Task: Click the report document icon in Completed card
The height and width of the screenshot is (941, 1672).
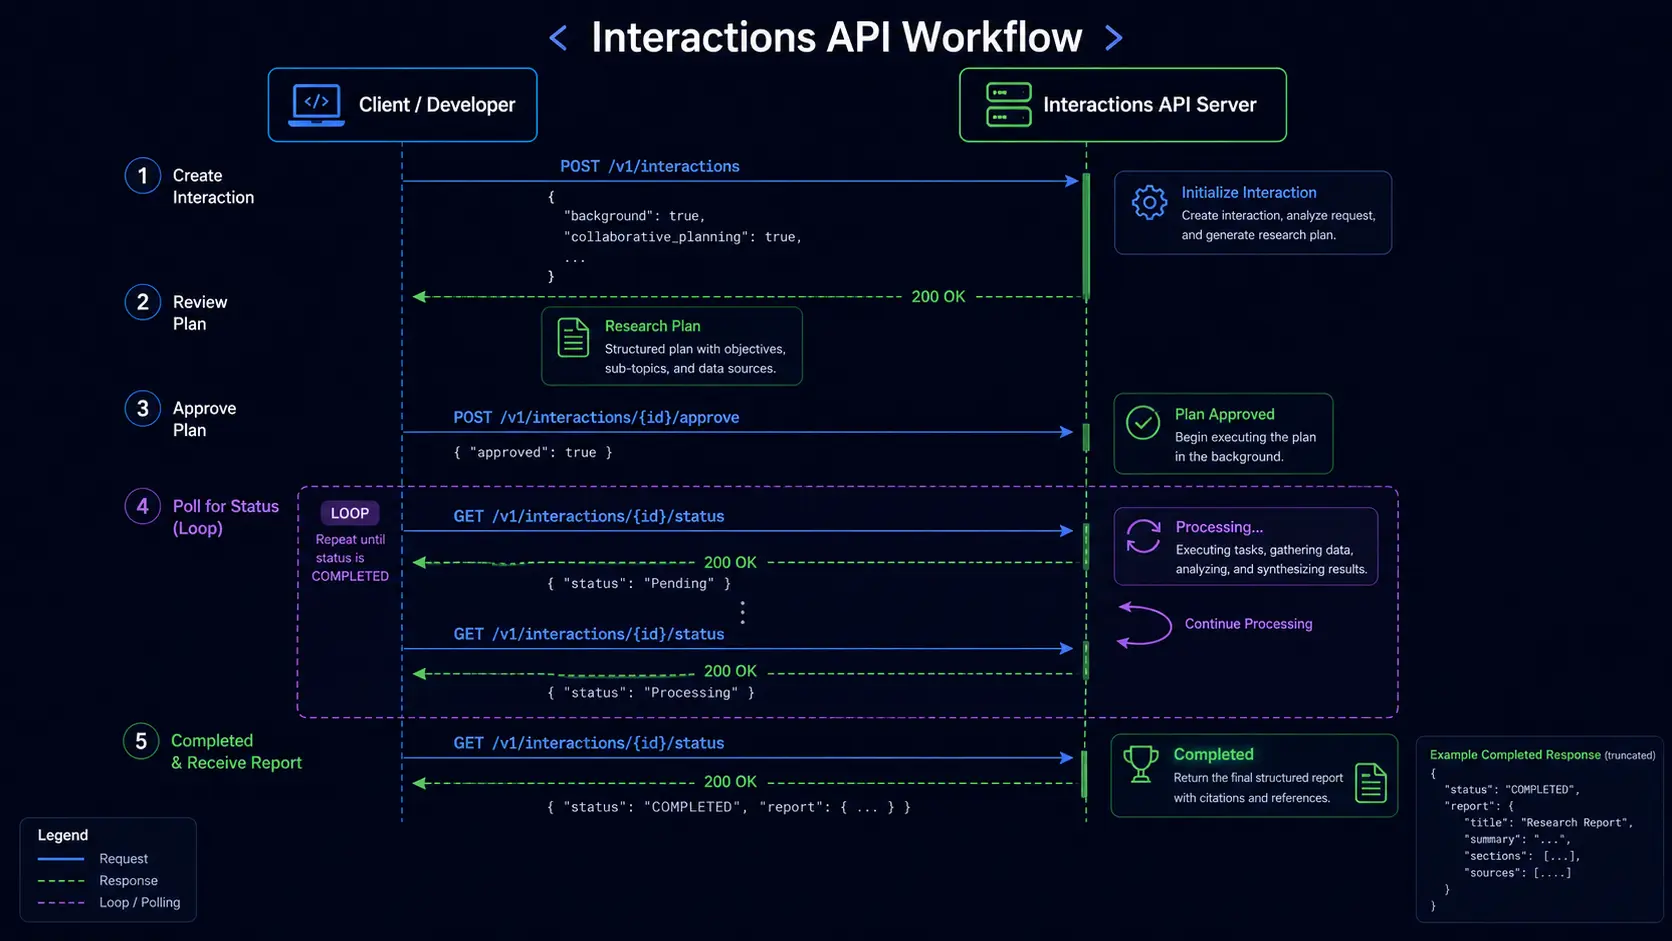Action: coord(1371,783)
